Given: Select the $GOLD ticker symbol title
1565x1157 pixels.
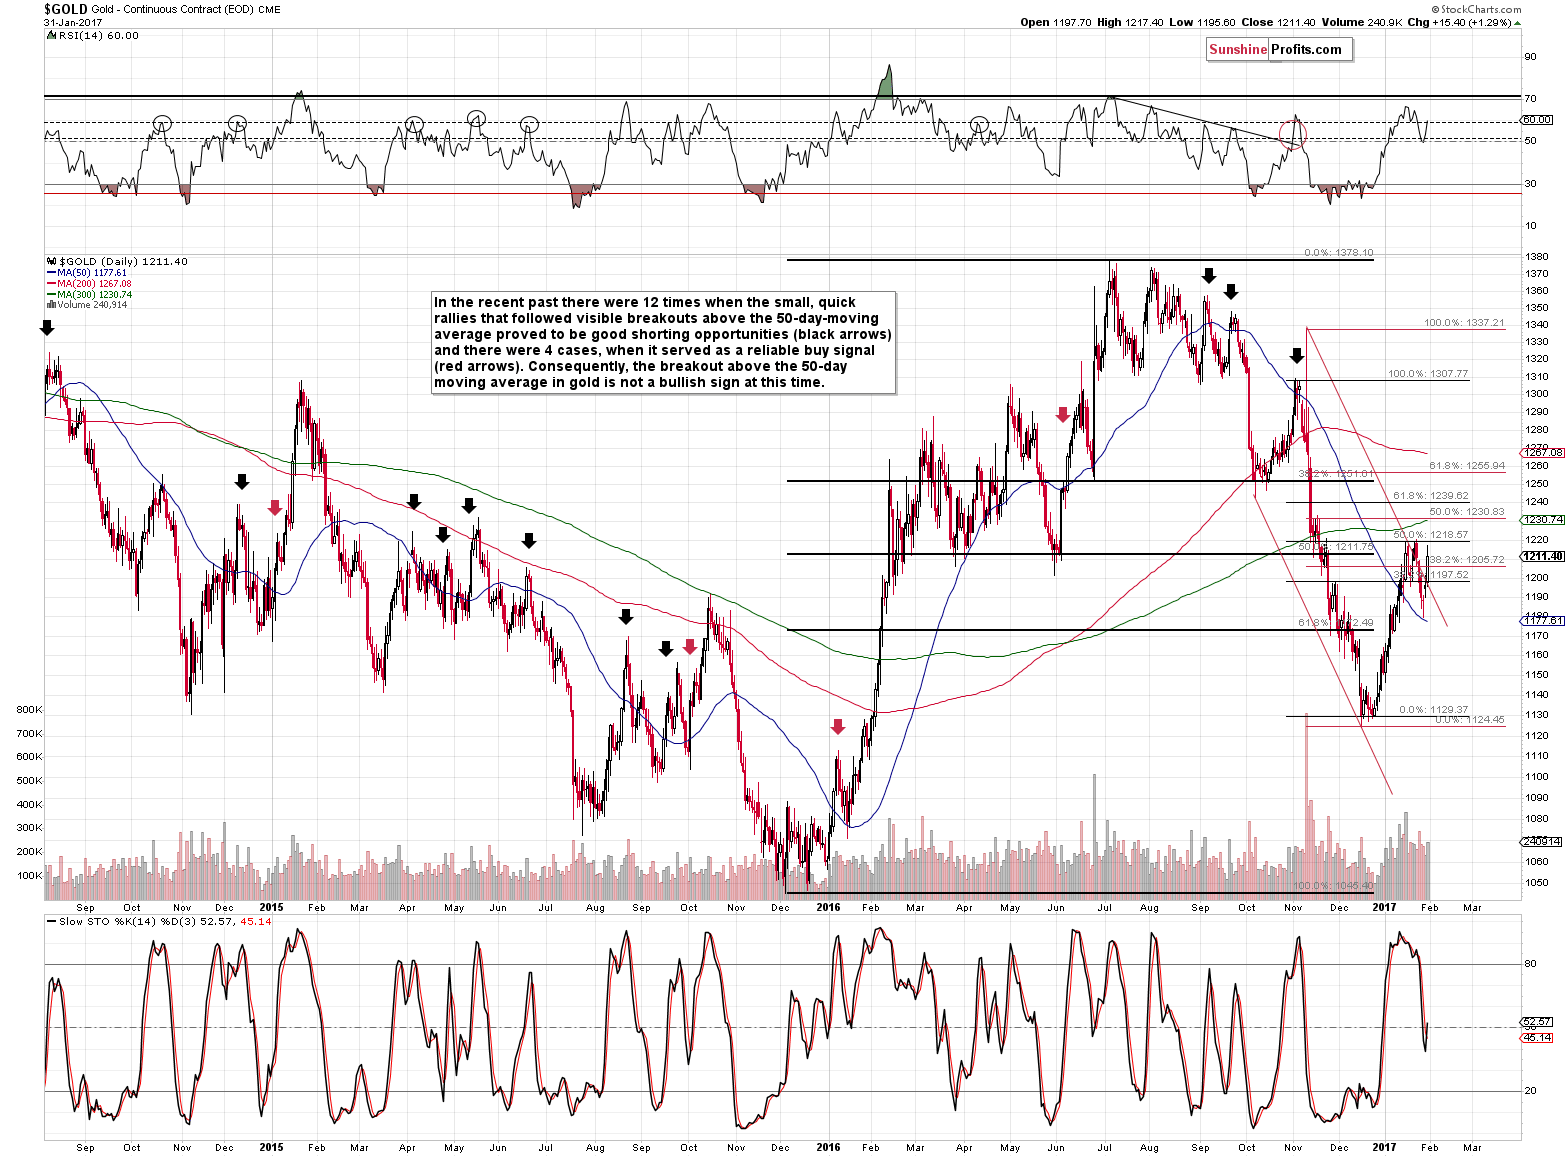Looking at the screenshot, I should tap(65, 9).
